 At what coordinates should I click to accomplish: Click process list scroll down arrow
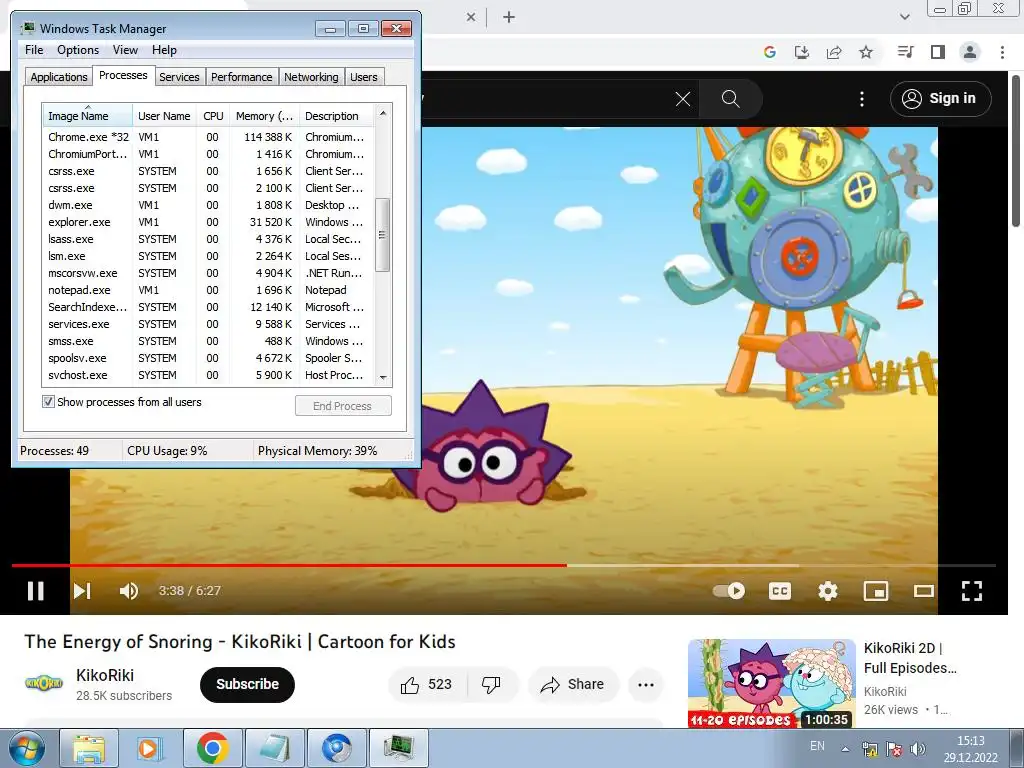(383, 377)
